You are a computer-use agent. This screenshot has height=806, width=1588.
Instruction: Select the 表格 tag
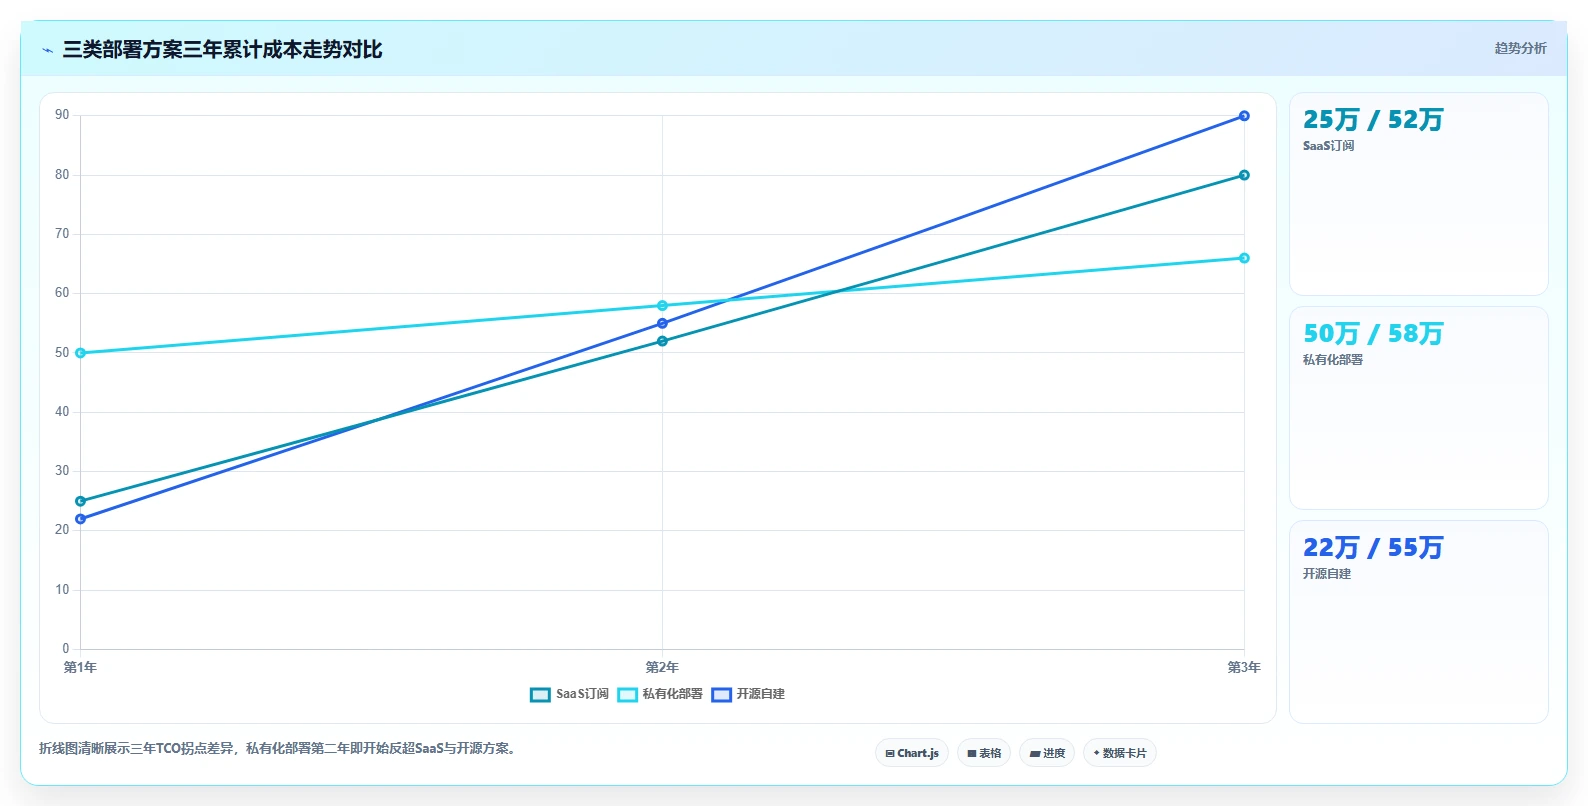click(x=984, y=753)
